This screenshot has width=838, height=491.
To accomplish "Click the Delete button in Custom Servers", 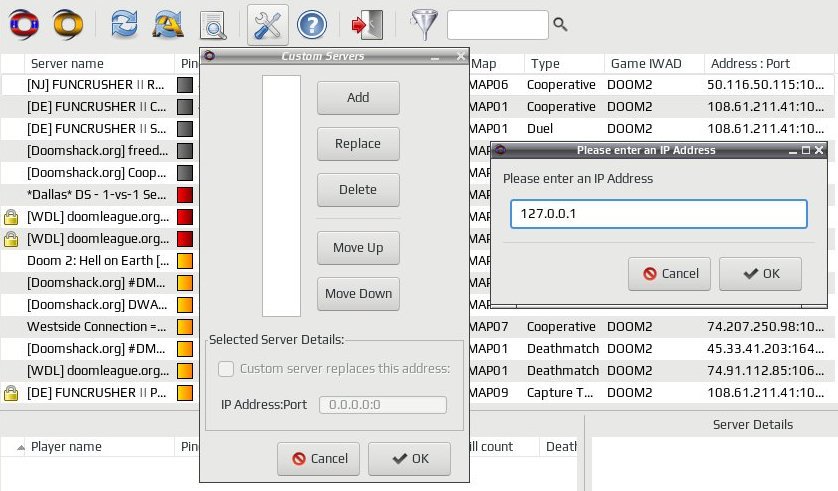I will (x=358, y=190).
